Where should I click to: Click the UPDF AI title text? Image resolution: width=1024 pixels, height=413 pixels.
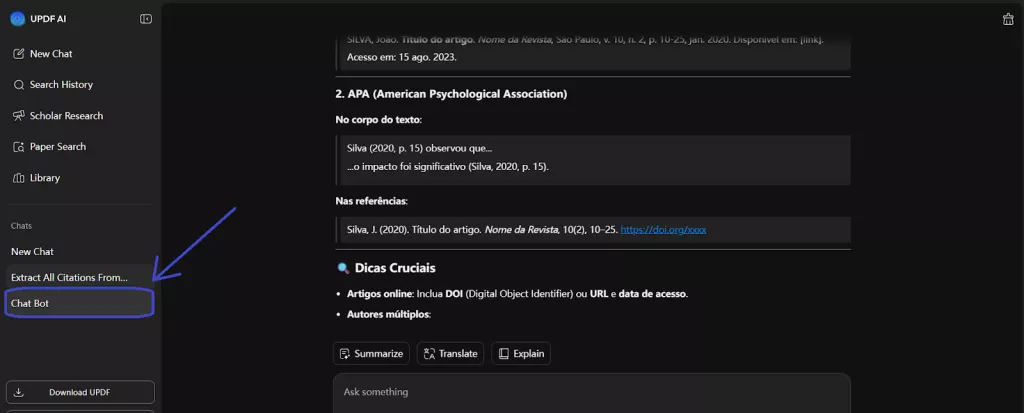(48, 19)
